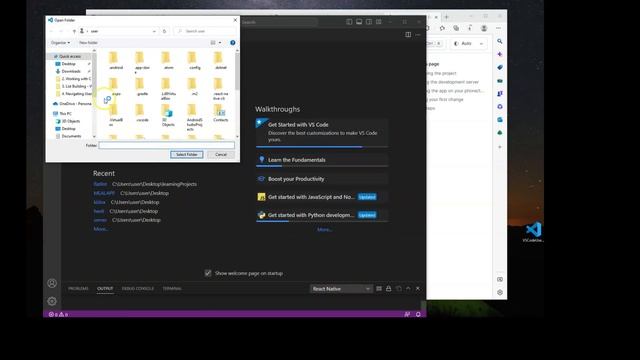640x360 pixels.
Task: Open the browser settings and more ellipsis menu
Action: point(498,28)
